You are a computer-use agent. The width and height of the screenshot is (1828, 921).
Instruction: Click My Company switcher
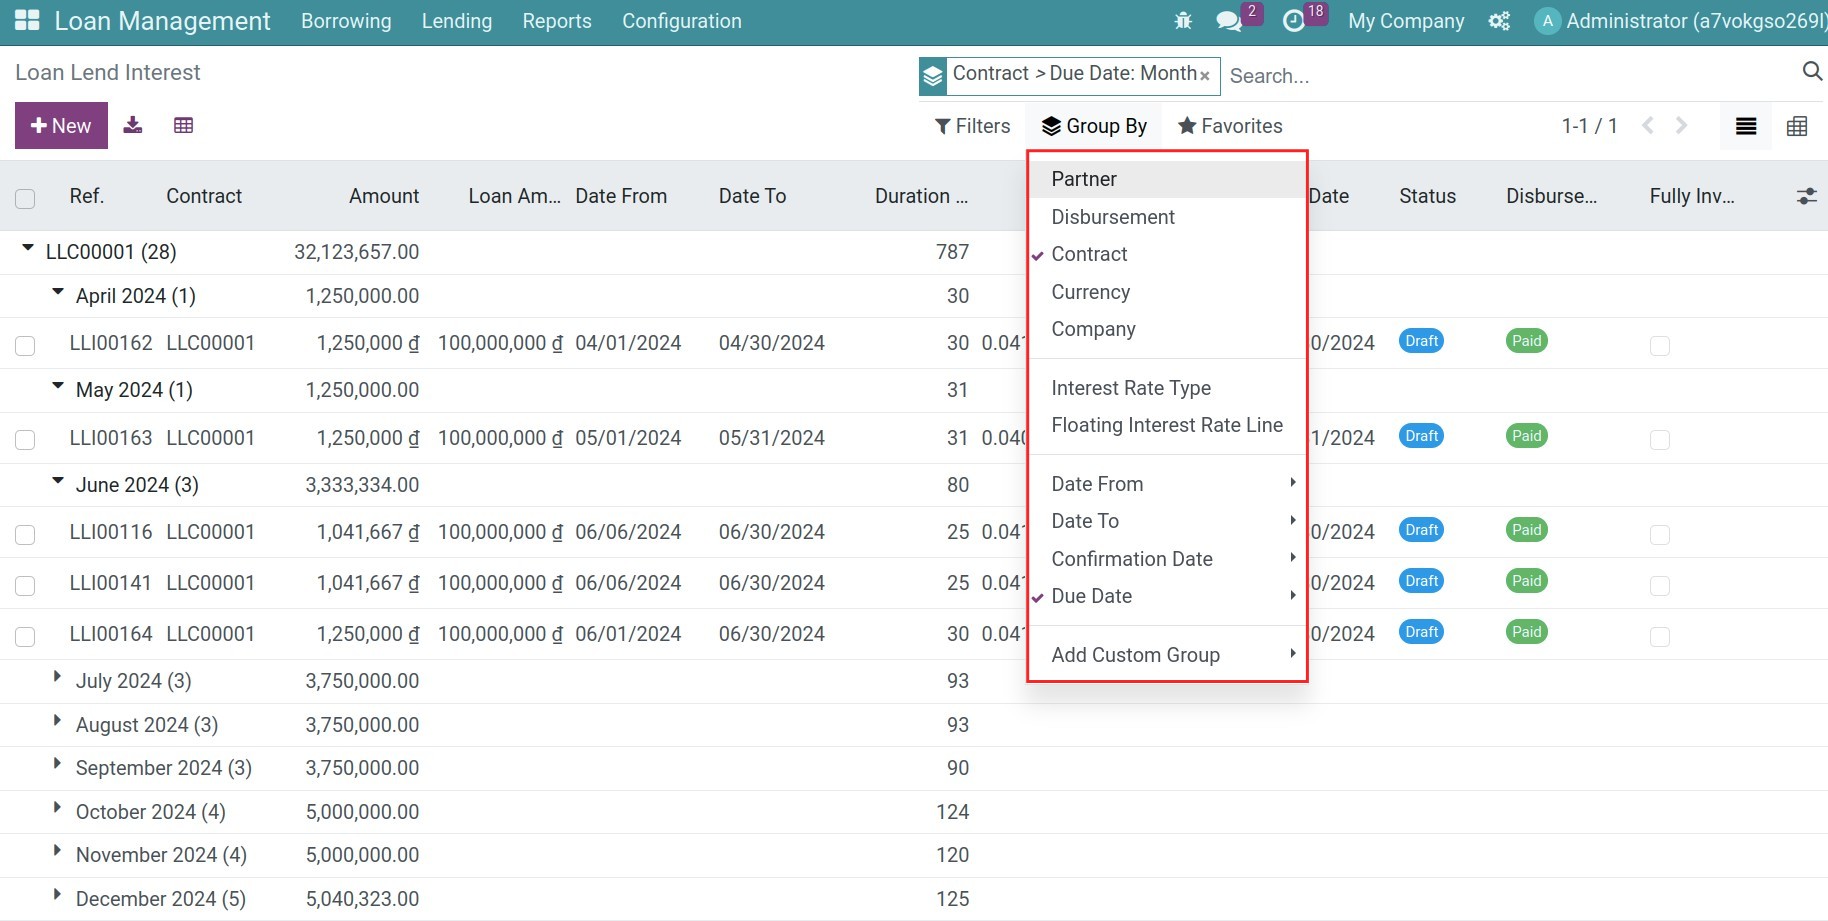coord(1406,21)
